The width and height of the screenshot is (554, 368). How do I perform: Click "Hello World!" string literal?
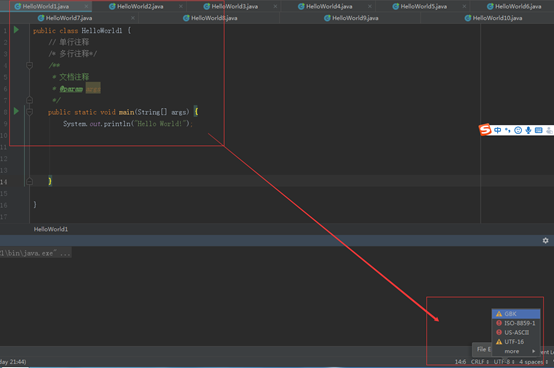click(x=160, y=124)
